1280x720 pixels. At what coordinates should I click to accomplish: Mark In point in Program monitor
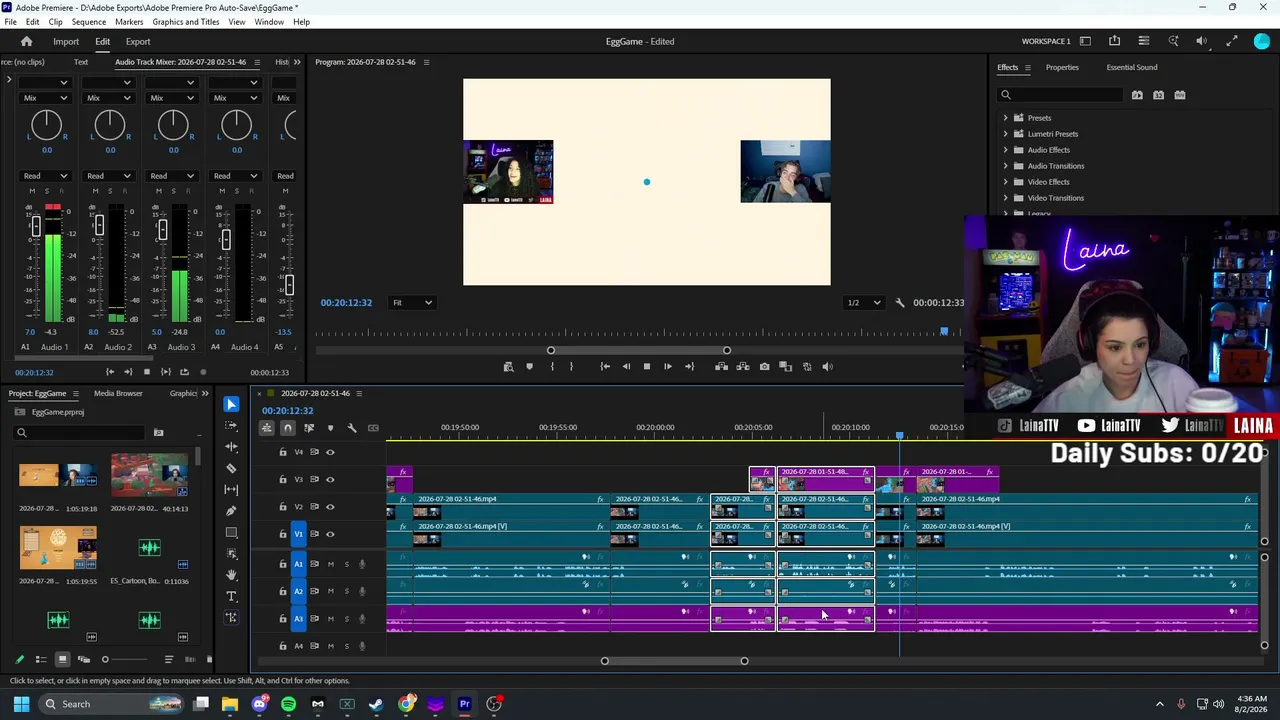click(552, 367)
